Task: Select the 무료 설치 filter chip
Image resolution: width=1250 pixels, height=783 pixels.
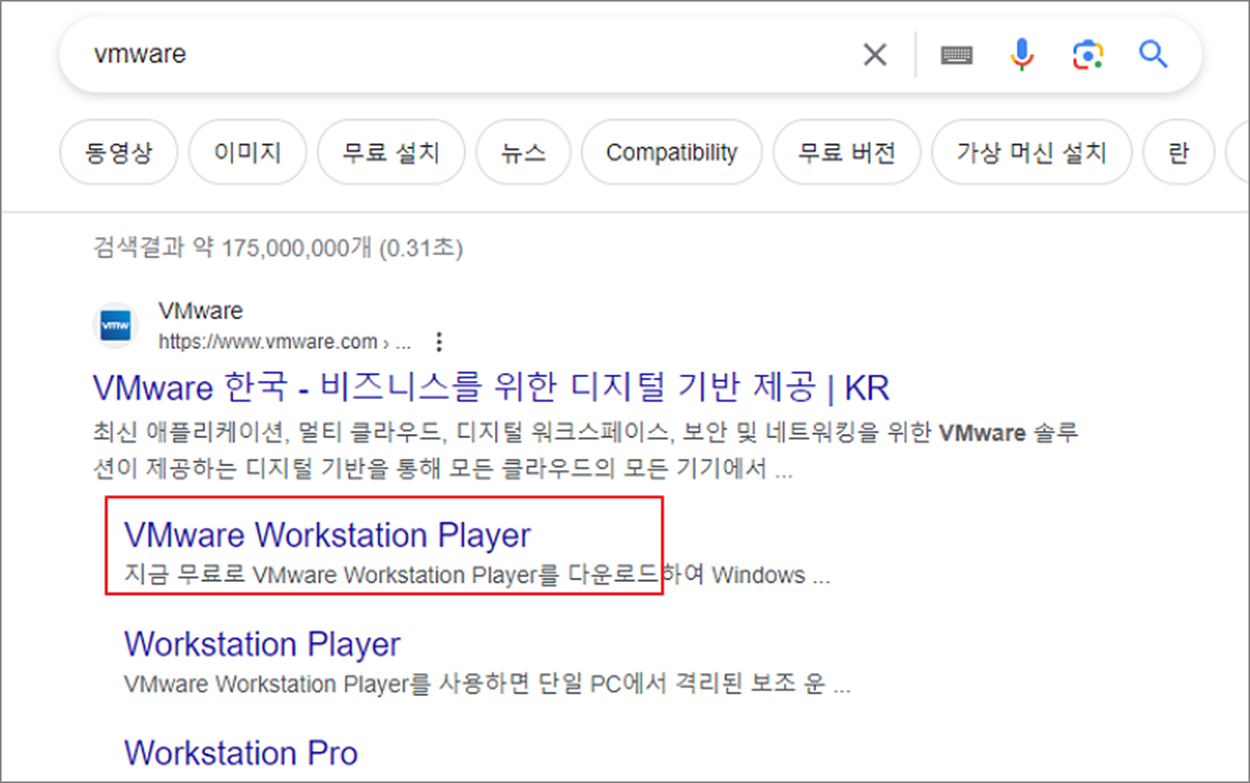Action: (391, 152)
